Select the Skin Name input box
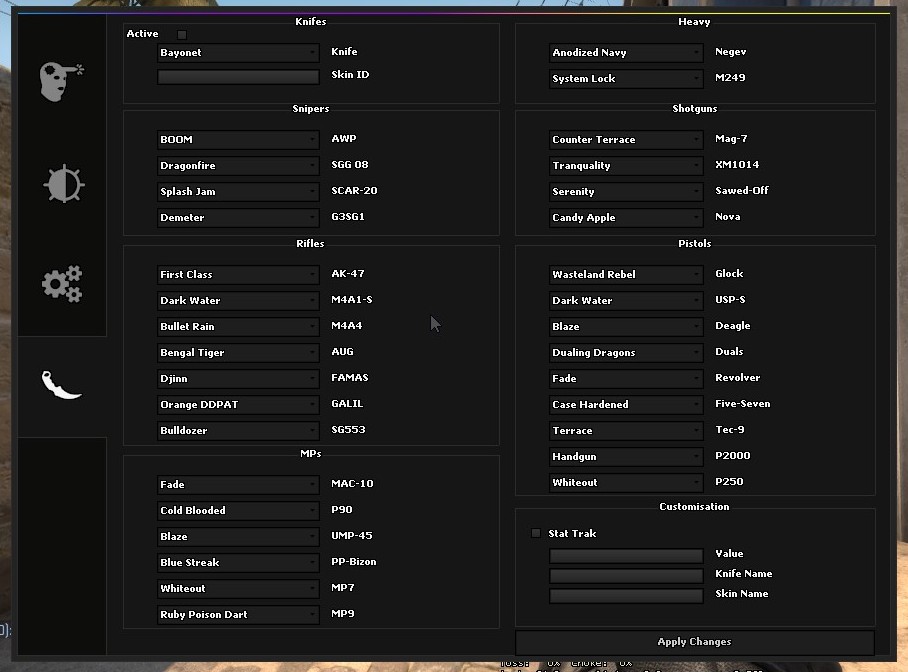The height and width of the screenshot is (672, 908). coord(626,595)
